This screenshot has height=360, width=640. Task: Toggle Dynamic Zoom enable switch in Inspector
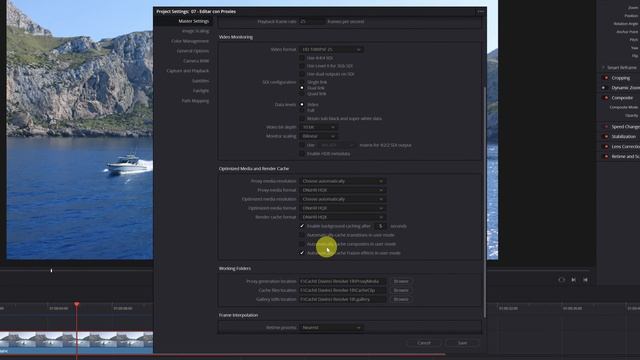click(x=606, y=88)
